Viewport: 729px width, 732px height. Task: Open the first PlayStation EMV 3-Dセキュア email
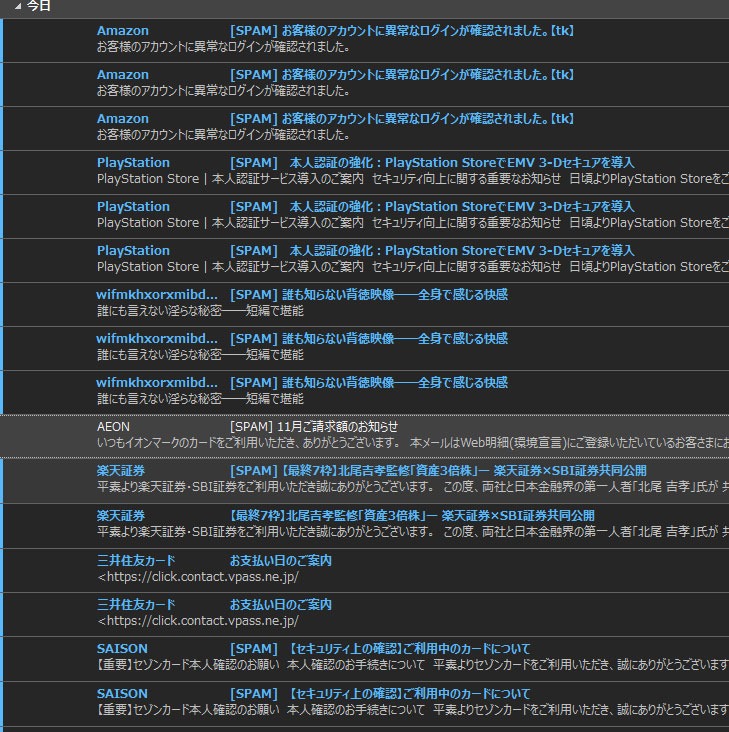tap(364, 172)
